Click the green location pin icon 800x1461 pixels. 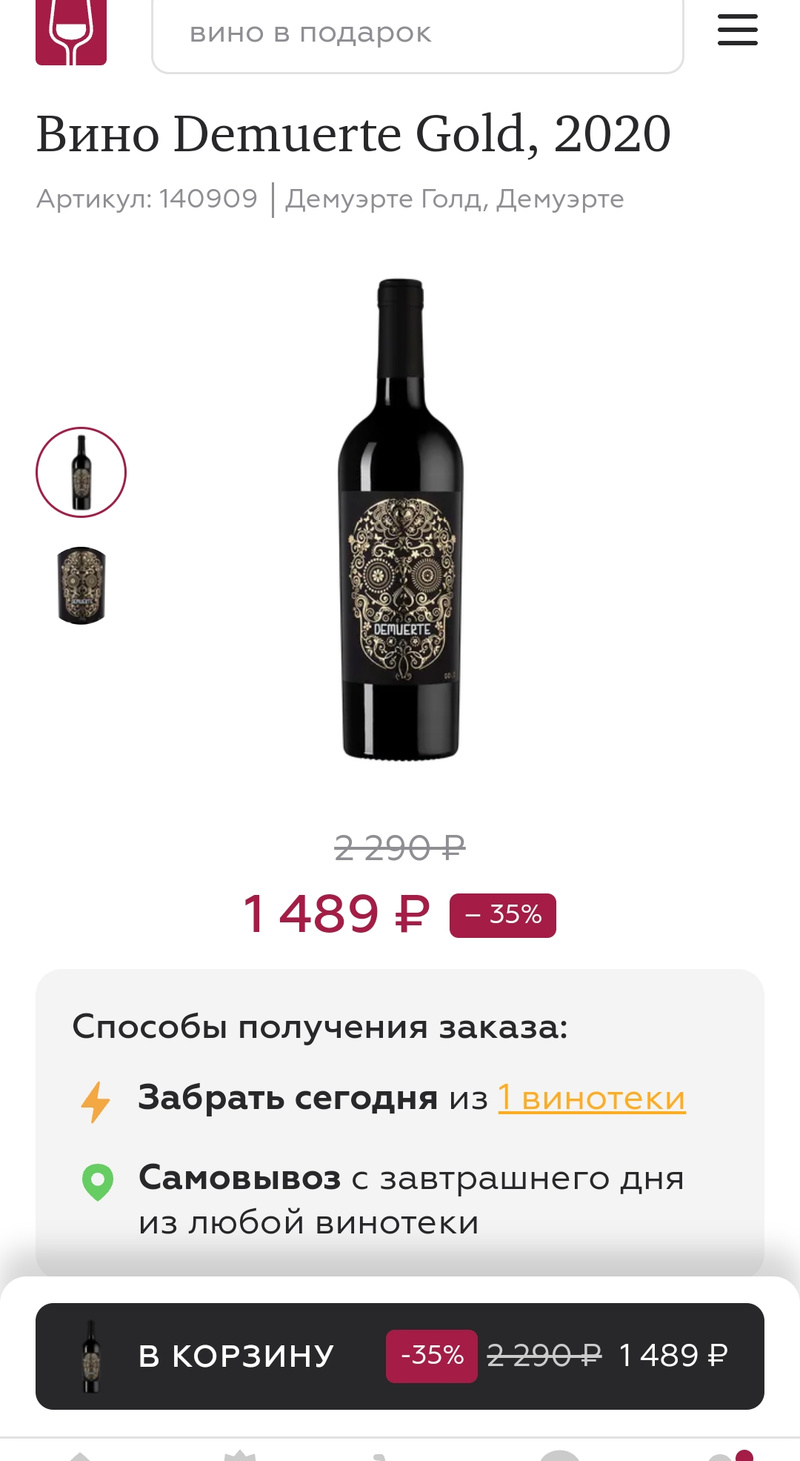[x=97, y=1181]
